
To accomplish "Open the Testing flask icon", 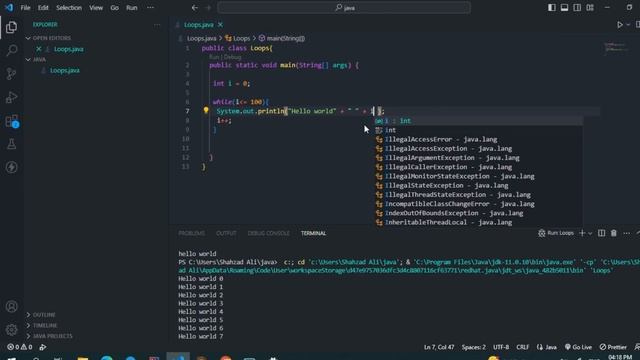I will pos(11,144).
